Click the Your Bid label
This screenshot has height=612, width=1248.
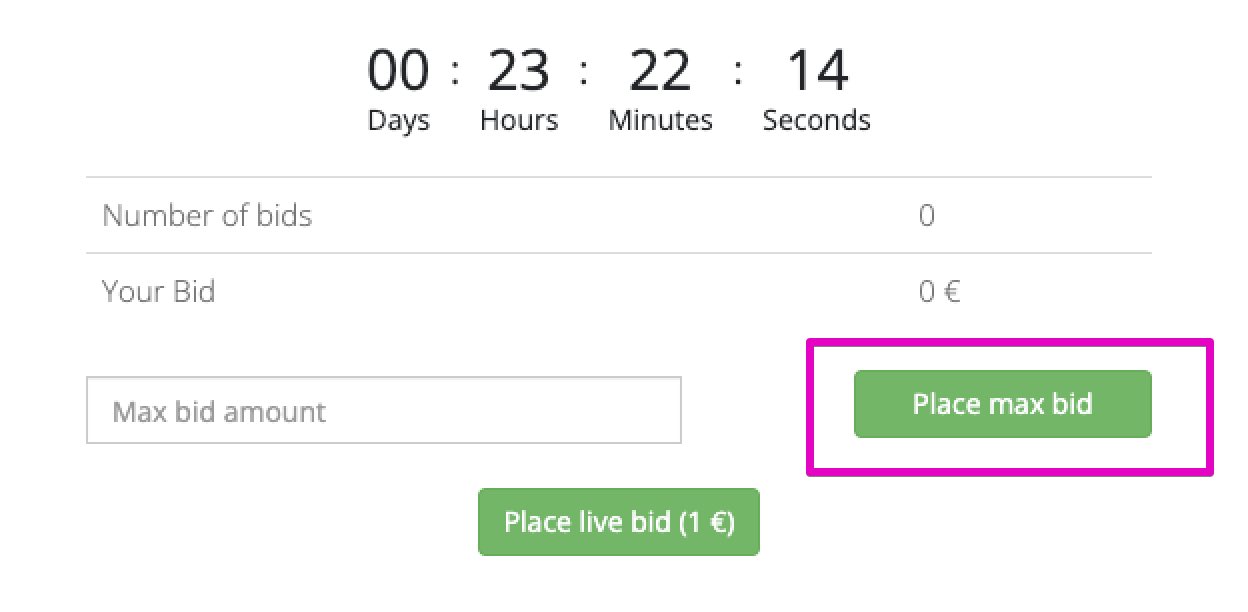(x=158, y=292)
